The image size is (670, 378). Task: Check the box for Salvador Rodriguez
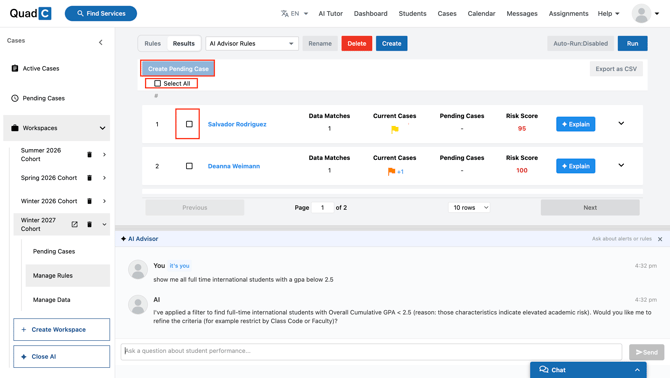(x=189, y=124)
